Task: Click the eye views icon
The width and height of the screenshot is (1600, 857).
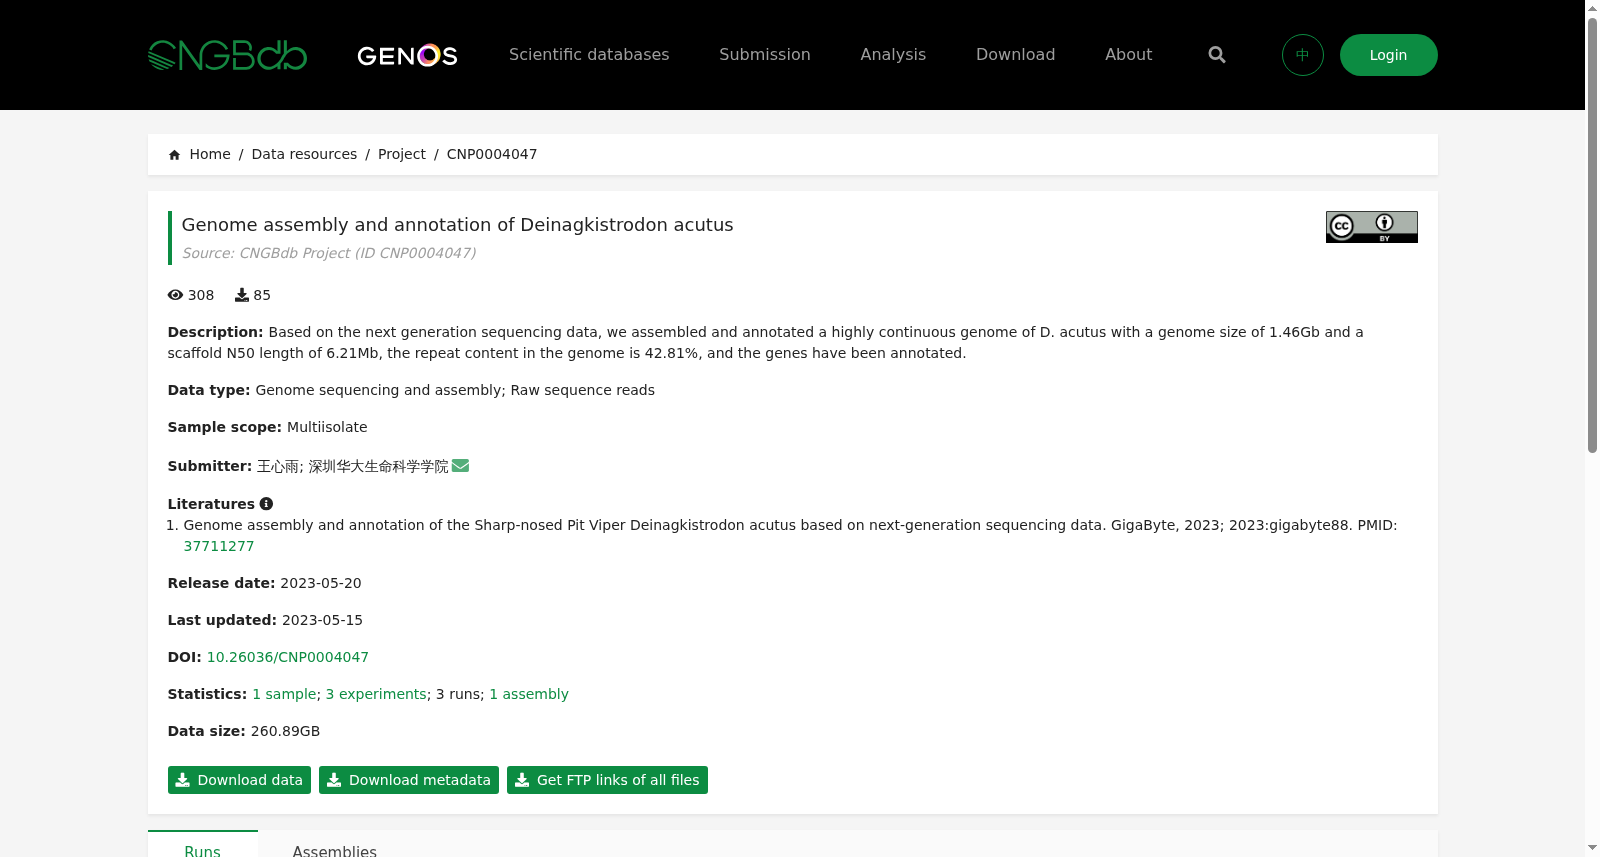Action: 176,295
